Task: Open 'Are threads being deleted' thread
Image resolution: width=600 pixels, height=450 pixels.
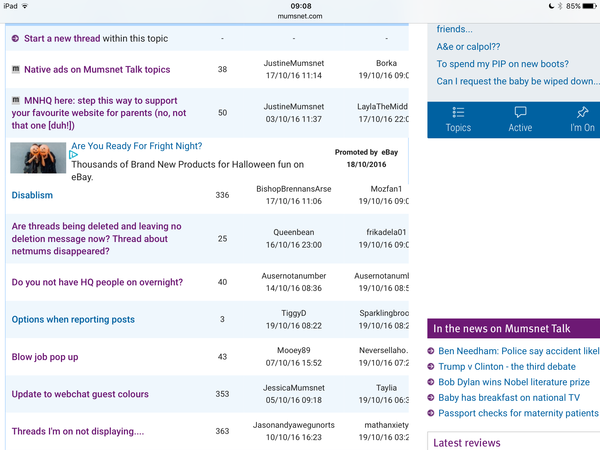Action: pos(96,238)
